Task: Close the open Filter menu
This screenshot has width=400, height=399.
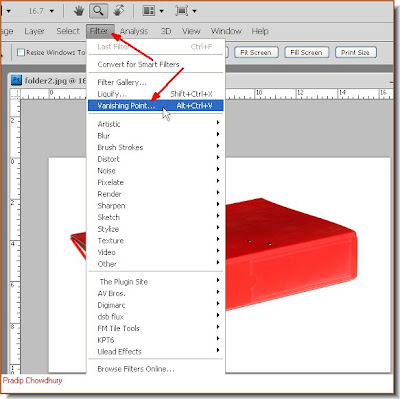Action: (100, 31)
